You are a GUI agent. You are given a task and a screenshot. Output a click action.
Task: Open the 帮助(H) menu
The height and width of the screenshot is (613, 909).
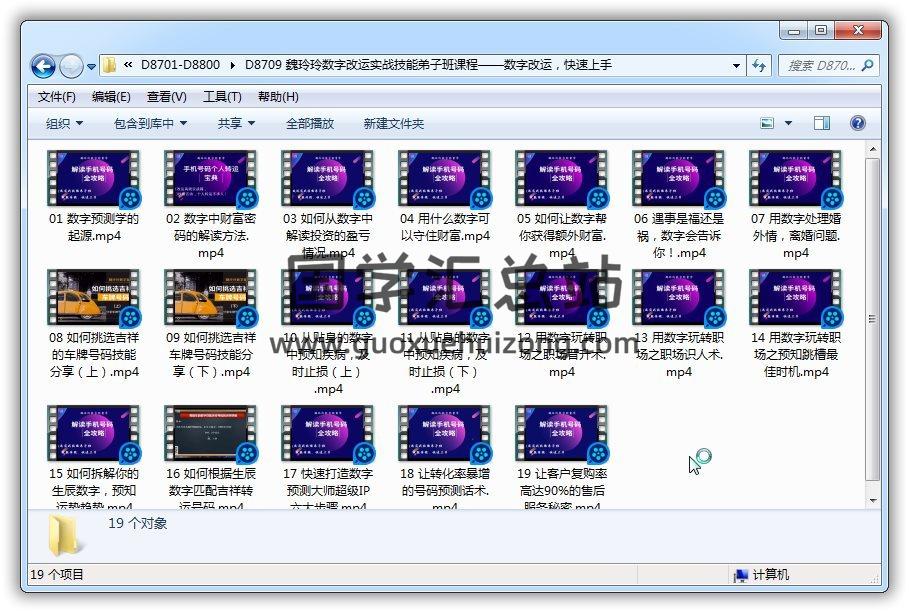click(x=278, y=97)
